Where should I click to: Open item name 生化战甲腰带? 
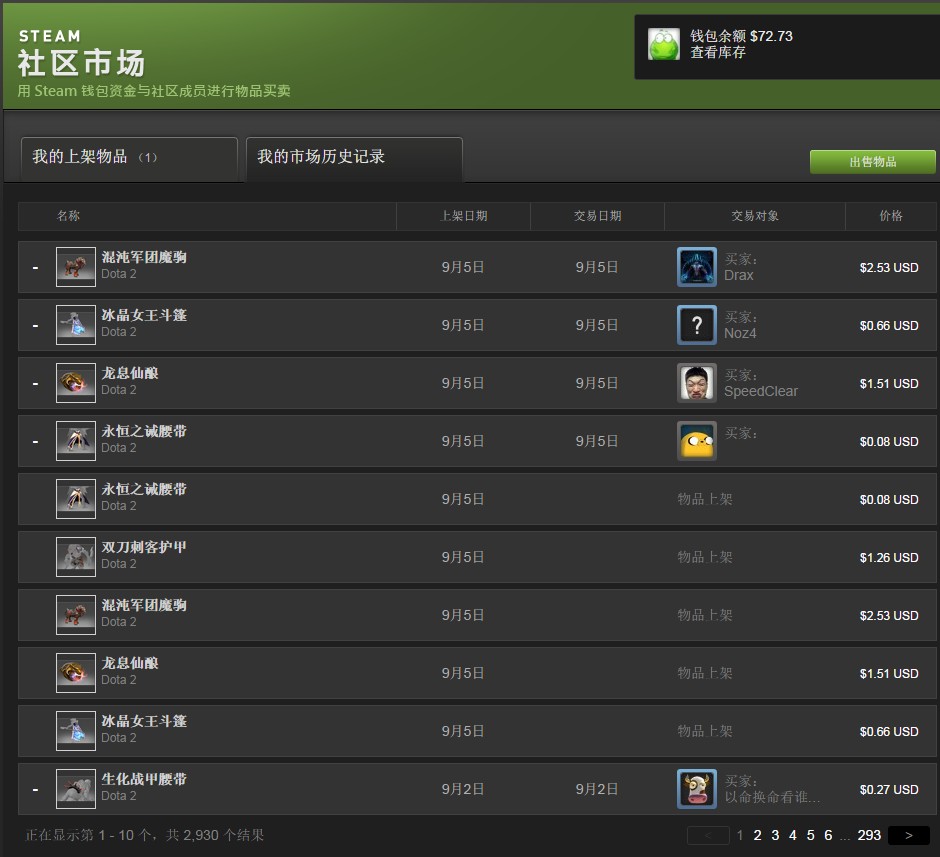pos(144,779)
